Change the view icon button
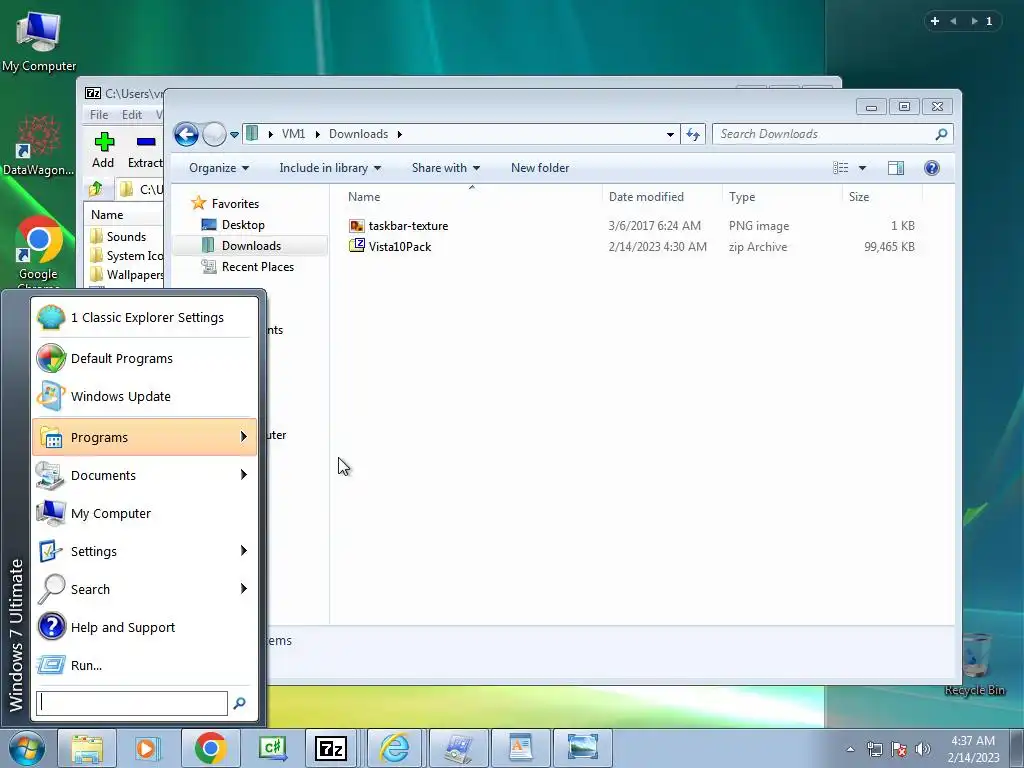Screen dimensions: 1024x768 [x=840, y=168]
